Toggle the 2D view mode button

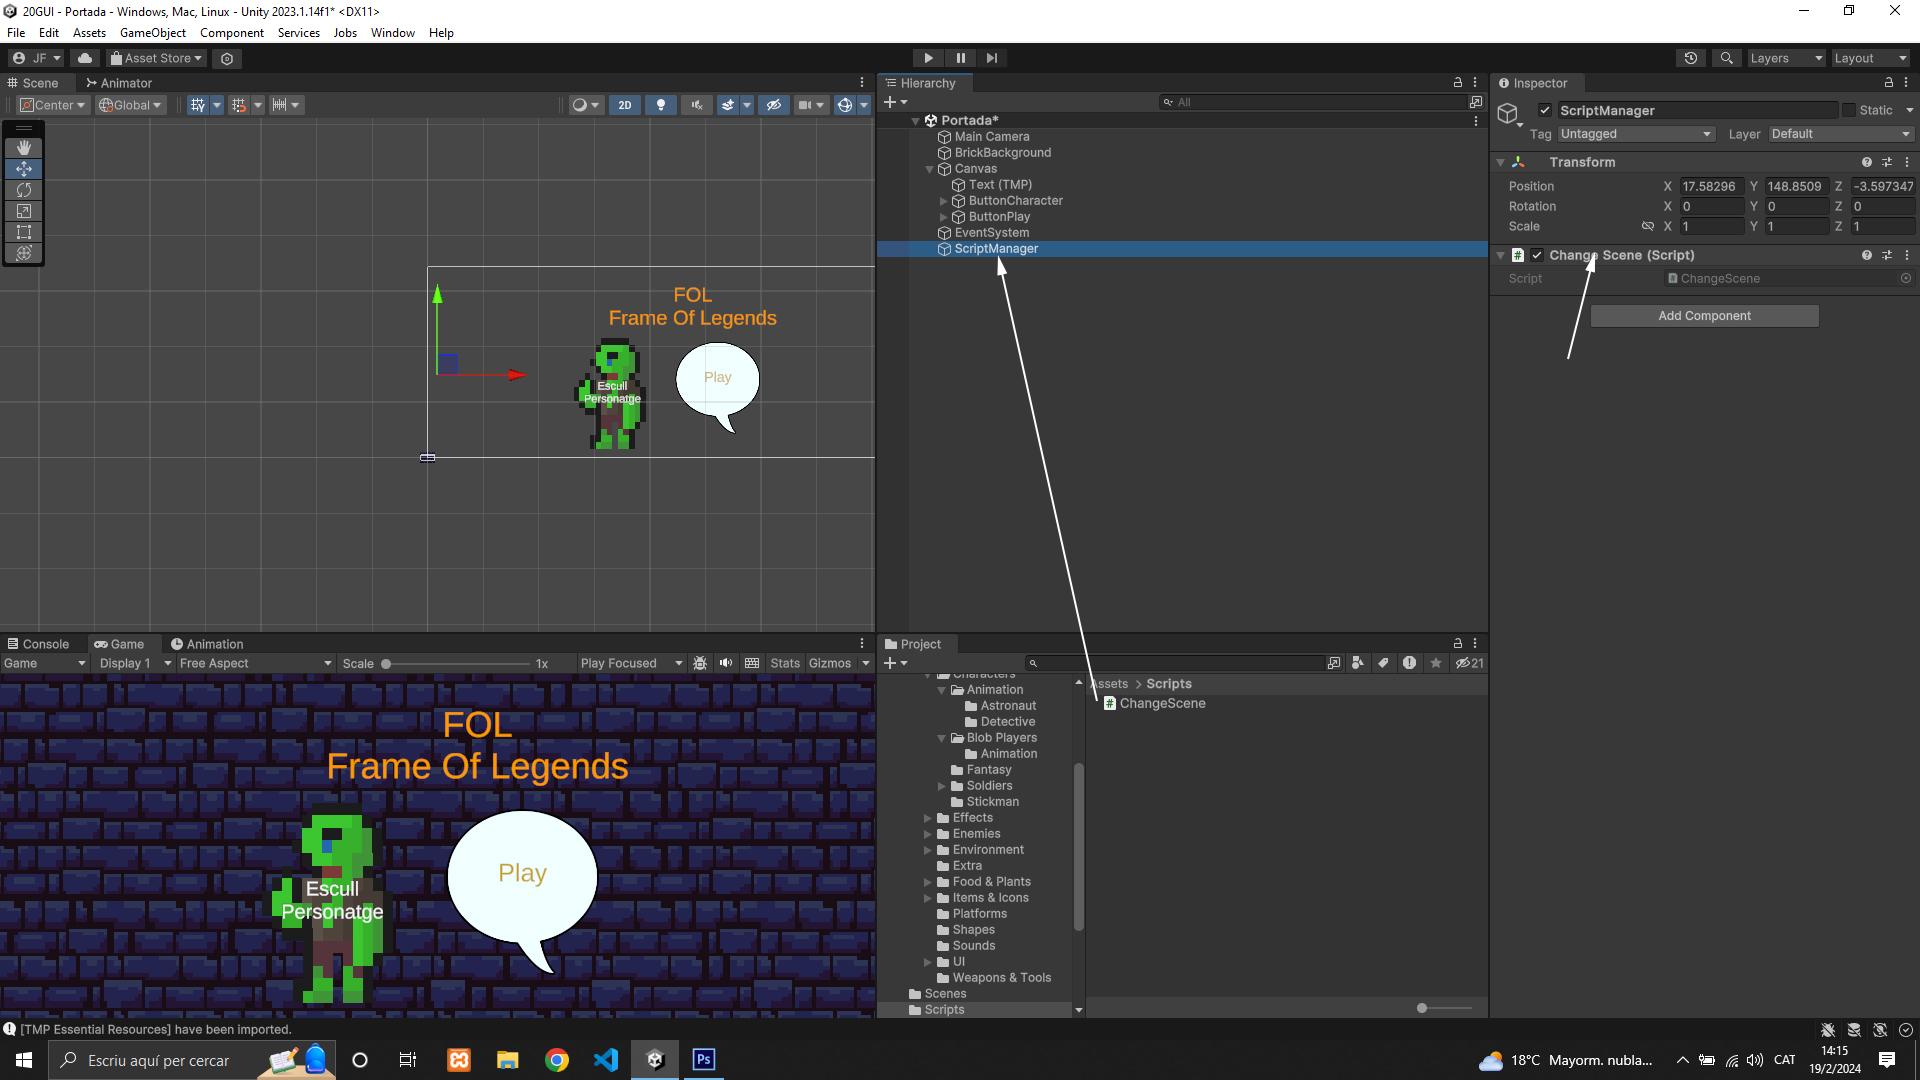625,105
